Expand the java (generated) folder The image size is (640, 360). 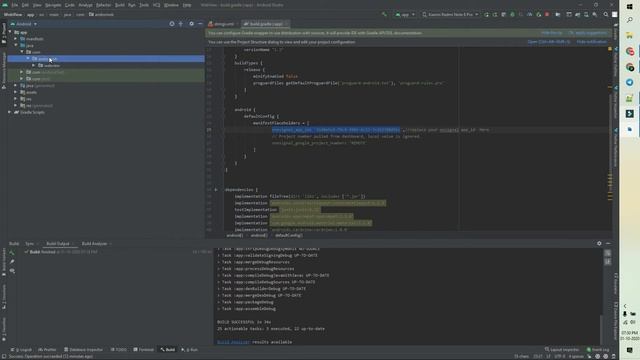click(16, 86)
